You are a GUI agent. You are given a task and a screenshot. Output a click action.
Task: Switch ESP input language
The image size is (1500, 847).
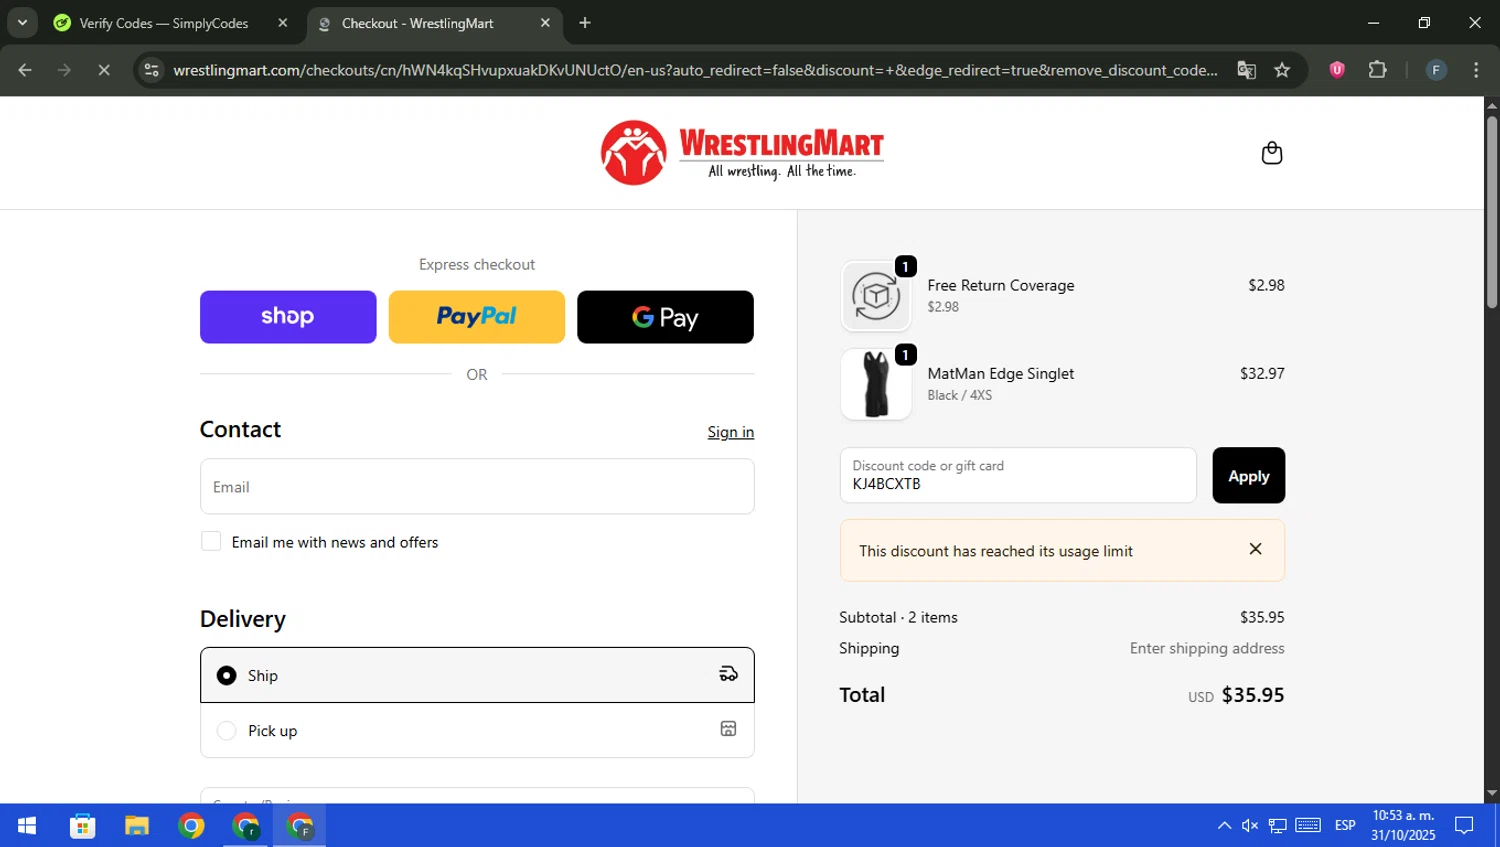tap(1345, 826)
